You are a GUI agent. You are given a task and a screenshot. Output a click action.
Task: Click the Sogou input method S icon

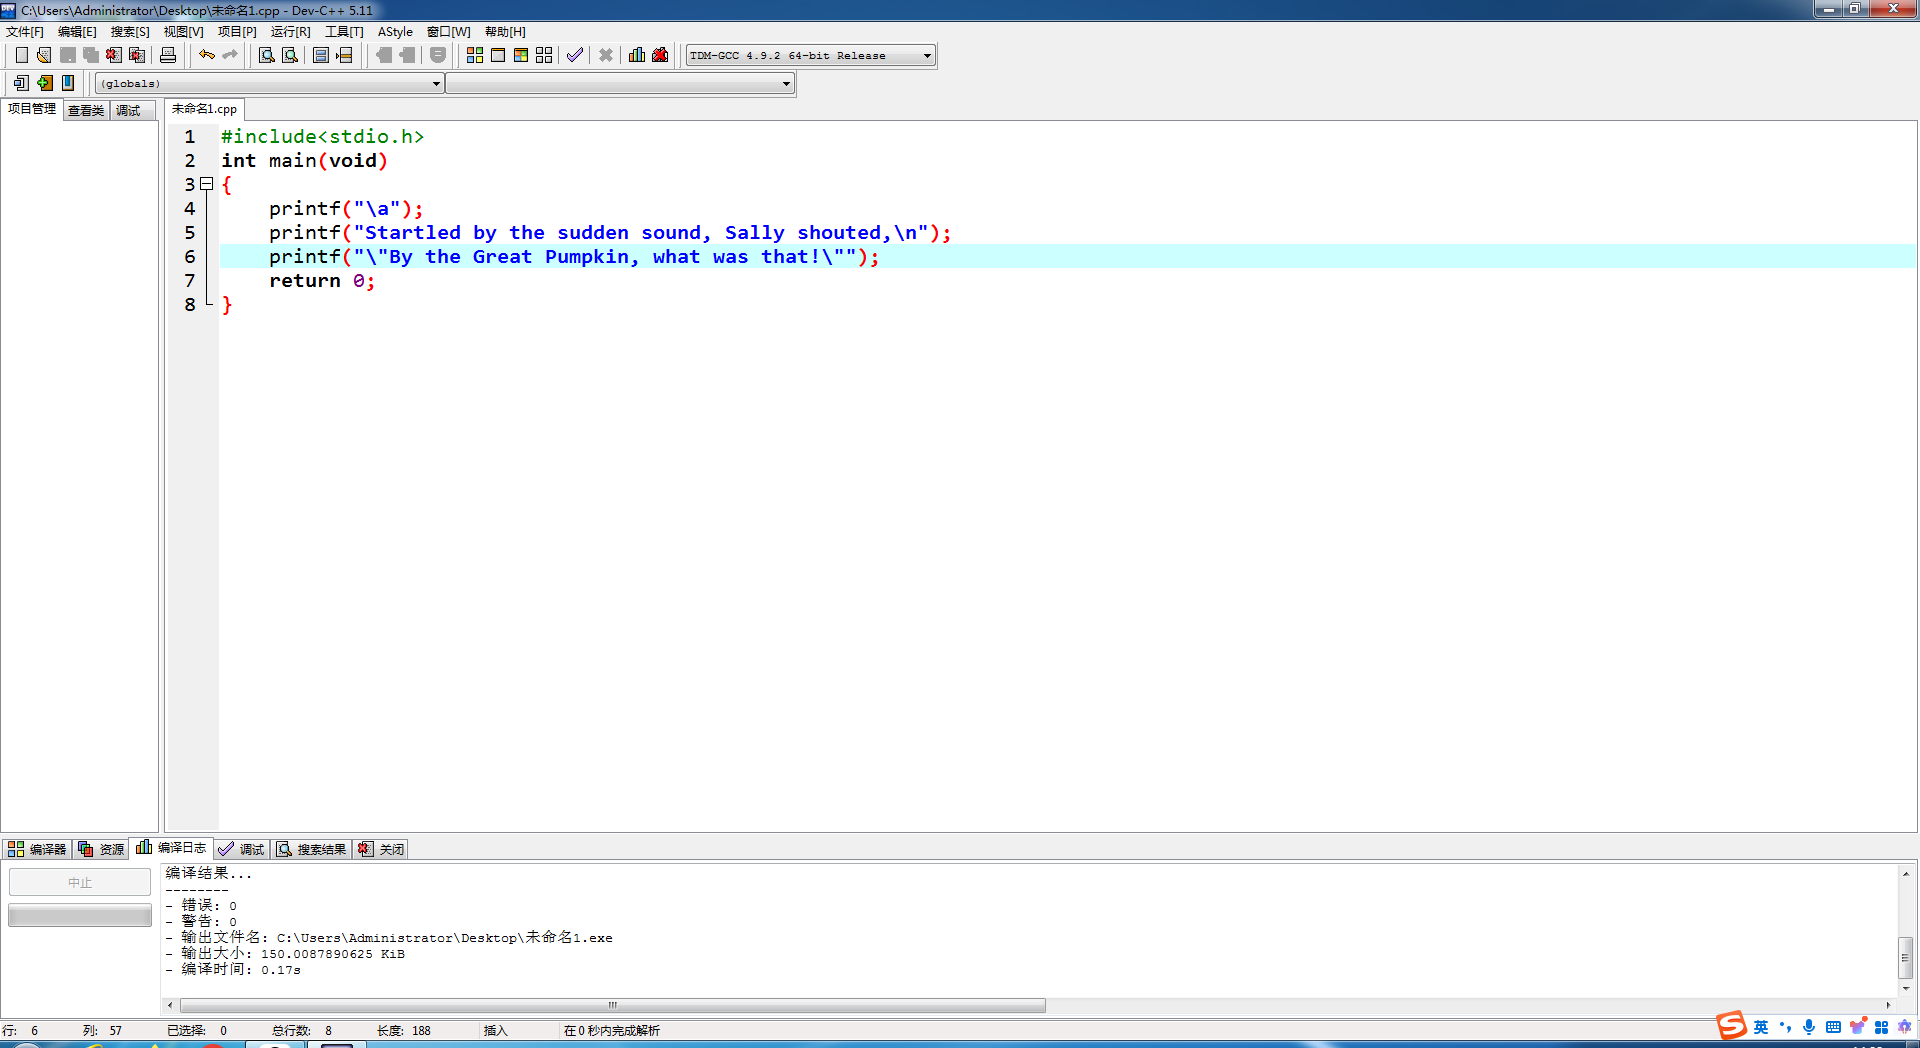(x=1731, y=1025)
